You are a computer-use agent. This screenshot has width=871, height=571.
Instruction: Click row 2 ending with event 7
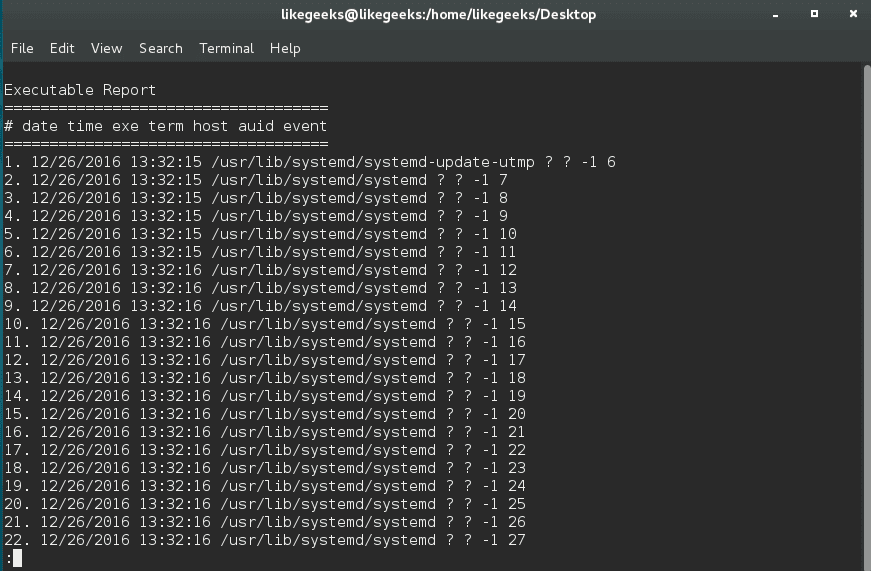click(256, 180)
